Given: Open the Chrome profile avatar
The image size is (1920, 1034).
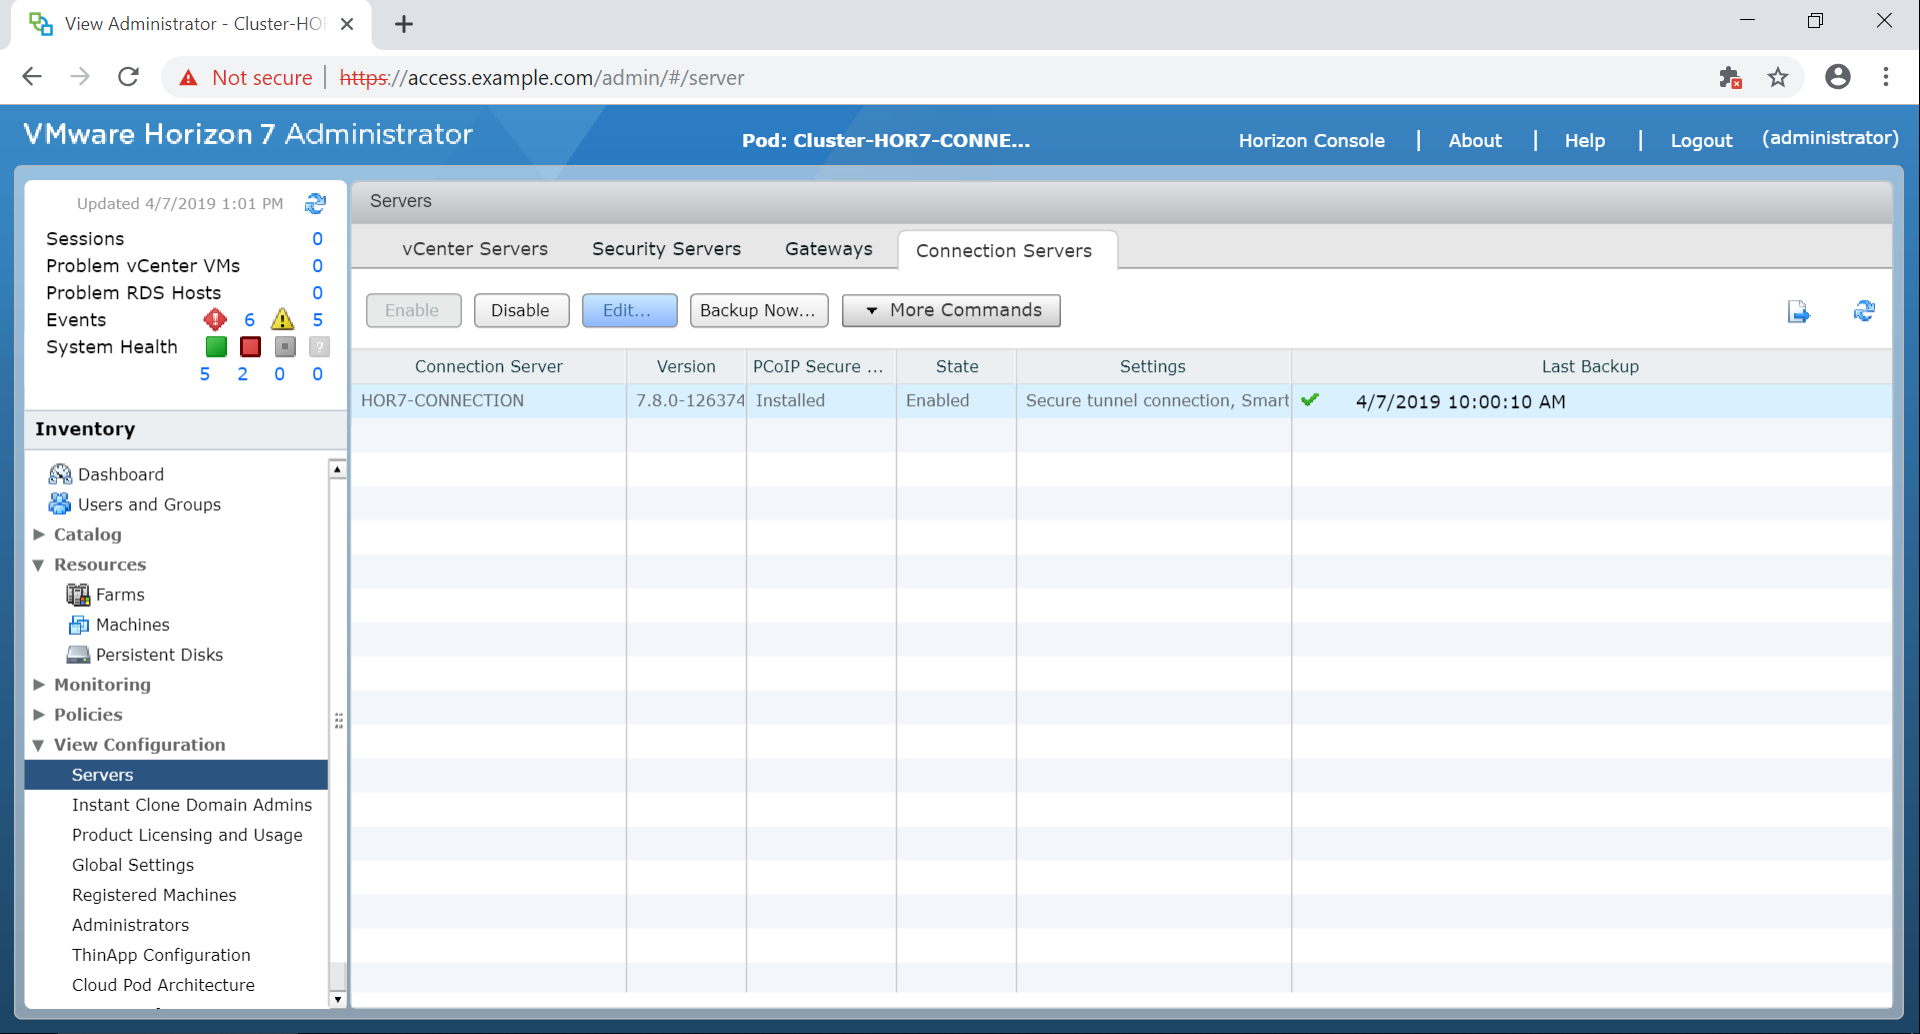Looking at the screenshot, I should coord(1837,77).
